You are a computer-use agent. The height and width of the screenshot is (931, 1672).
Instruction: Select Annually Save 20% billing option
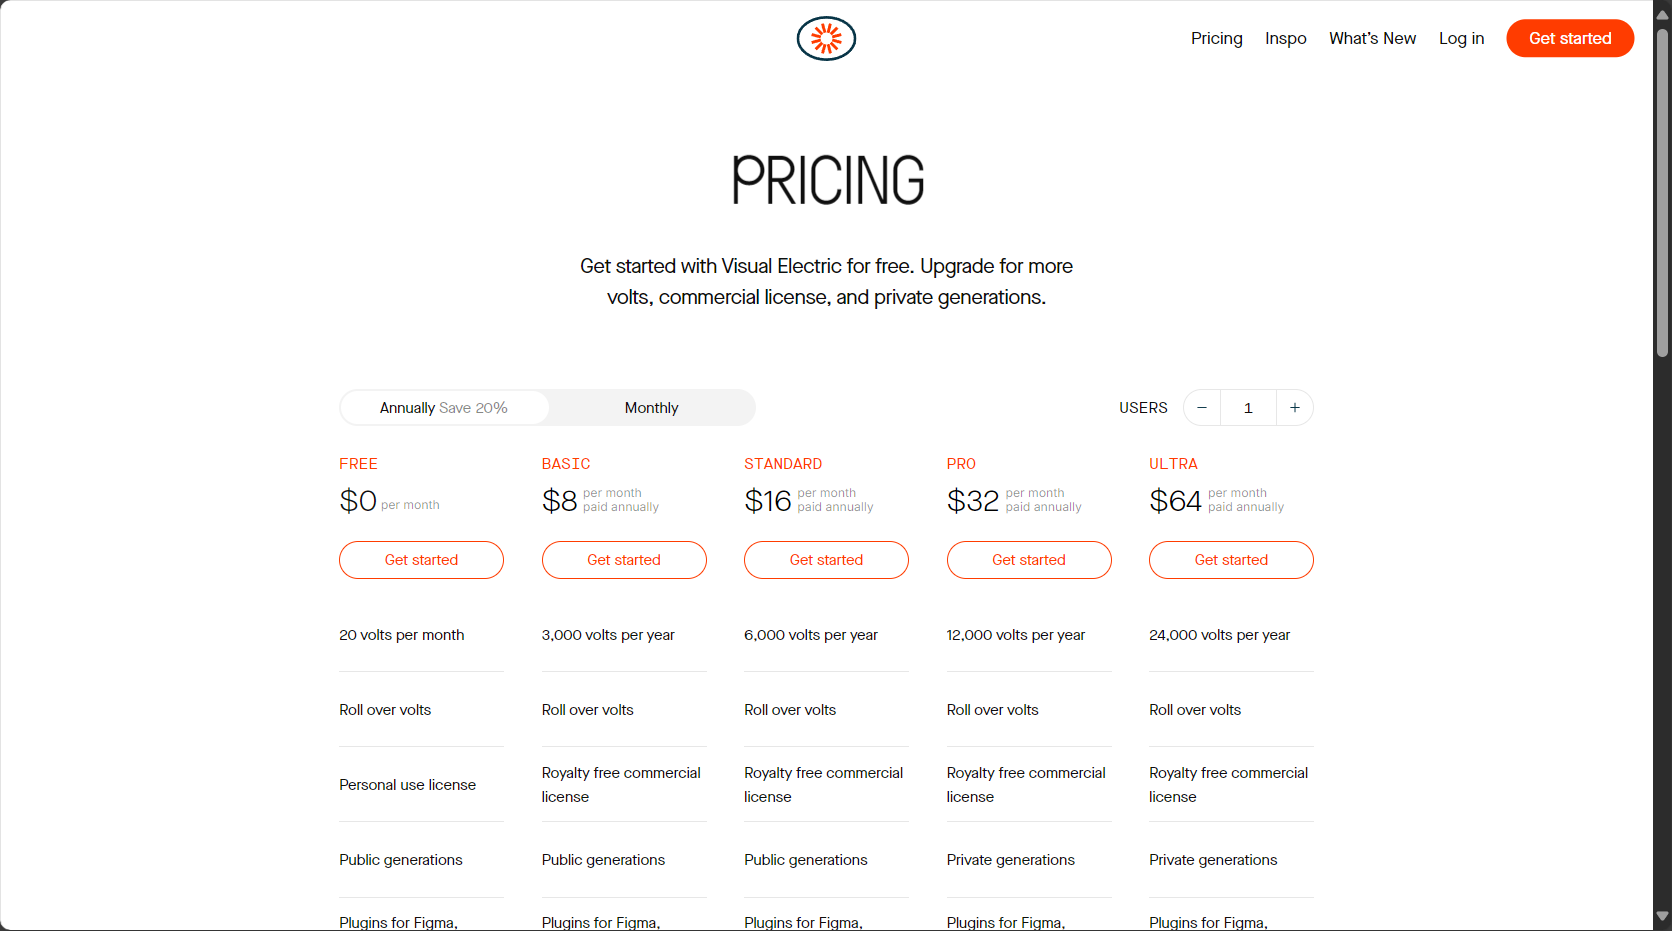click(x=444, y=408)
